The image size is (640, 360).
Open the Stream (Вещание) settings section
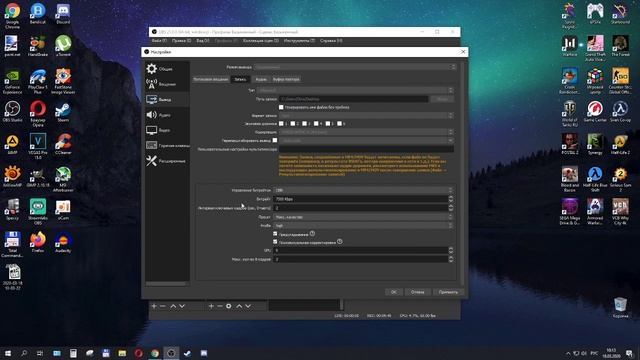tap(167, 84)
